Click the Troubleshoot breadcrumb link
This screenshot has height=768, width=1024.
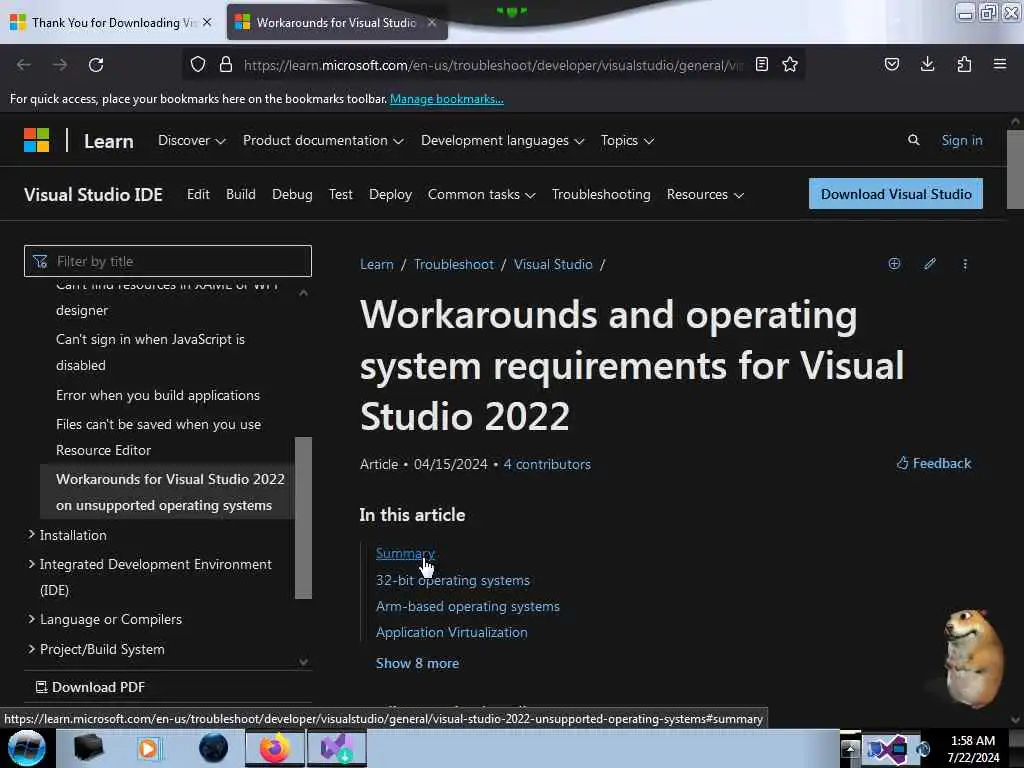(x=454, y=264)
